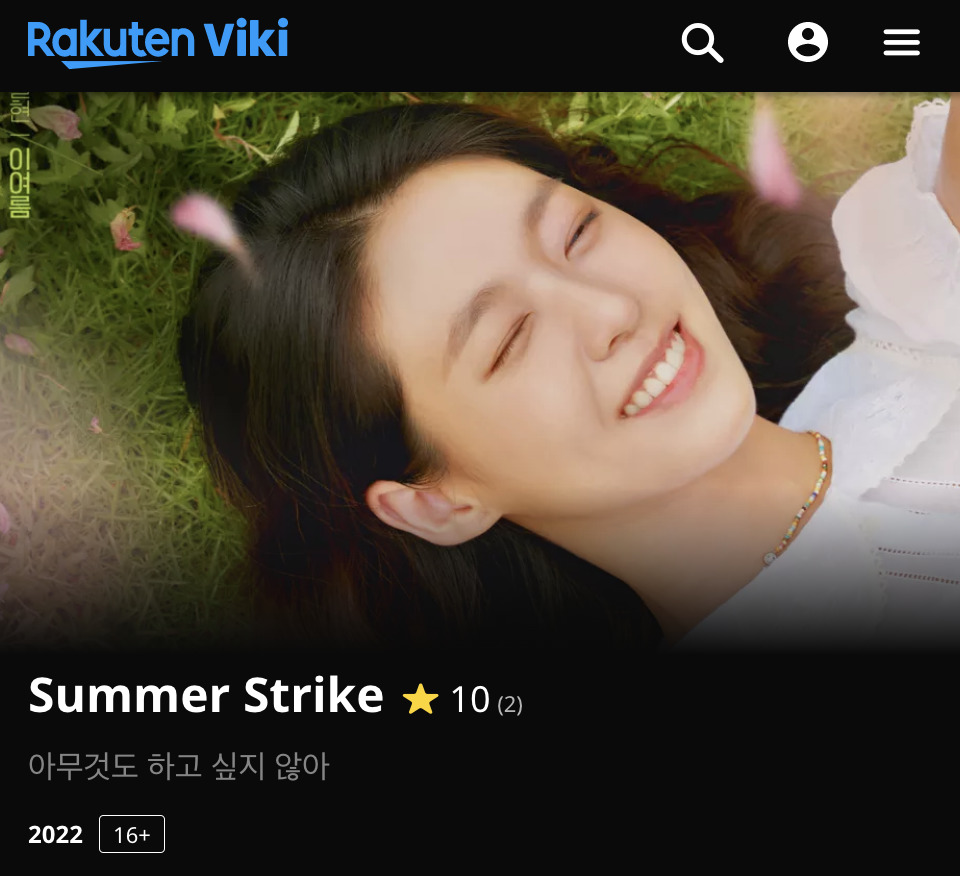Click the word Rakuten in the logo
The image size is (960, 876).
pyautogui.click(x=111, y=40)
